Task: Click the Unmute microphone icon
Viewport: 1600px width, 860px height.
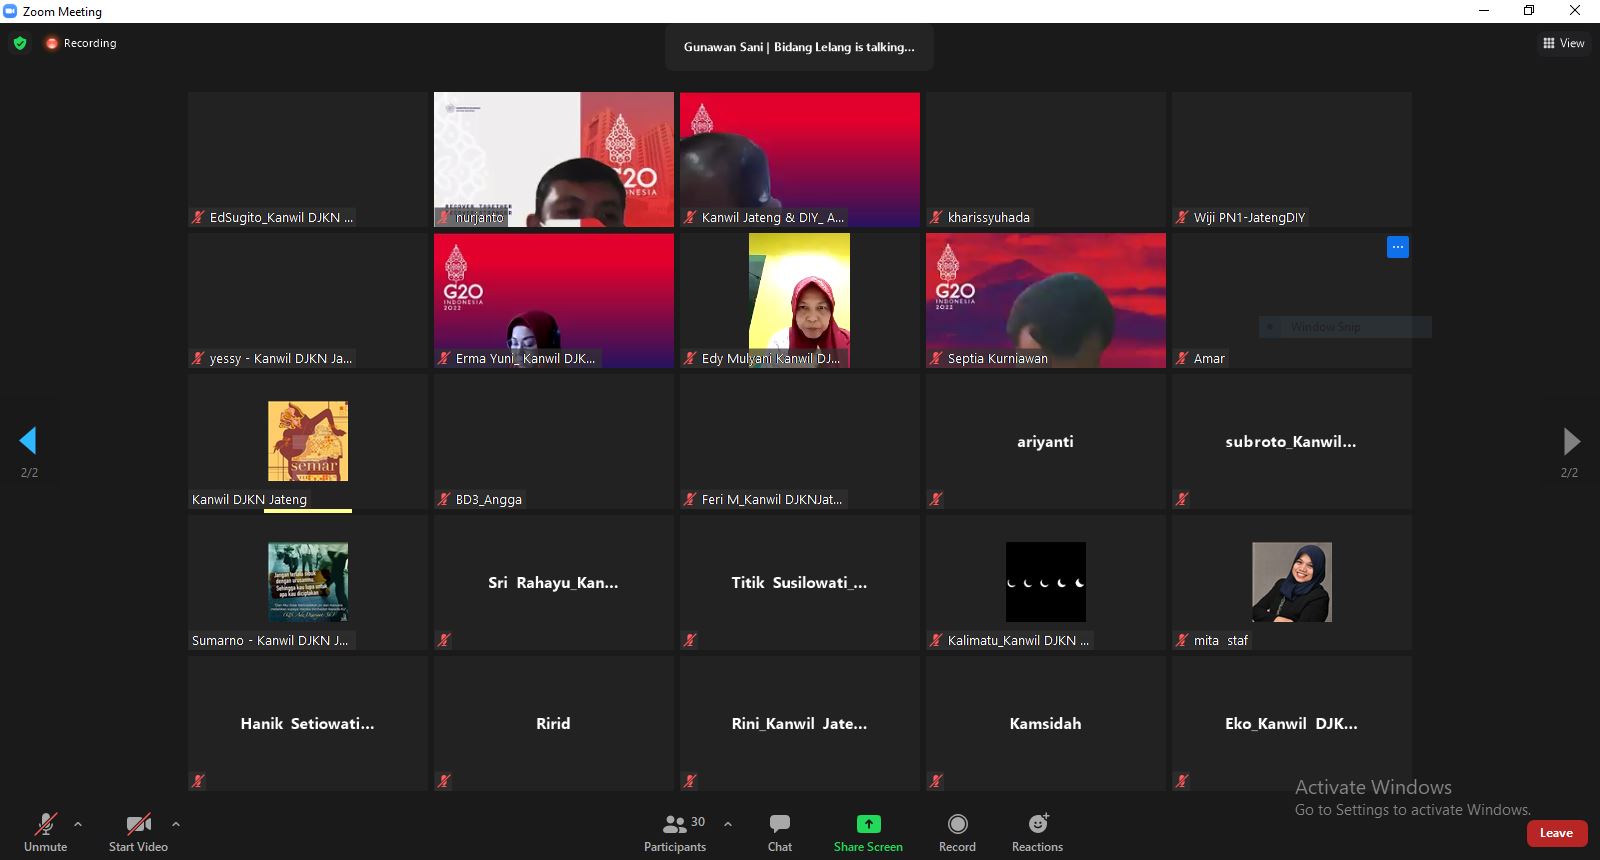Action: pyautogui.click(x=45, y=825)
